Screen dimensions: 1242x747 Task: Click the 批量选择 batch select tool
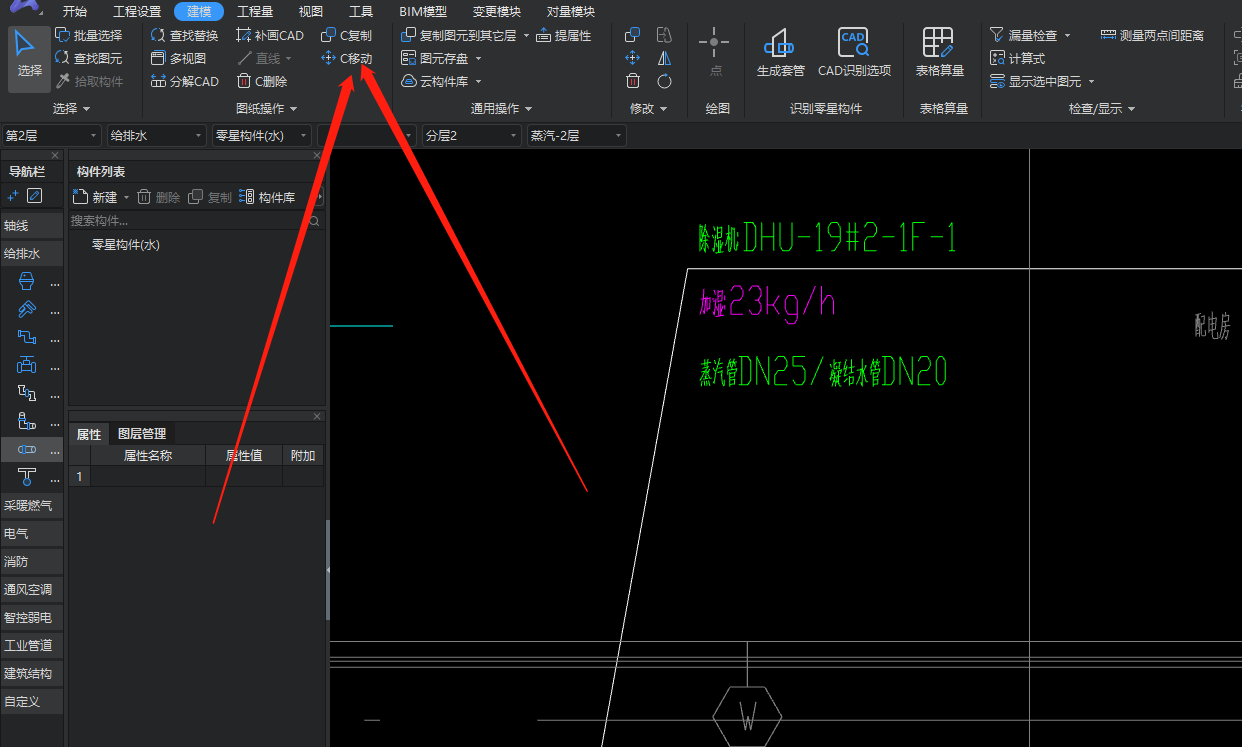click(x=88, y=35)
